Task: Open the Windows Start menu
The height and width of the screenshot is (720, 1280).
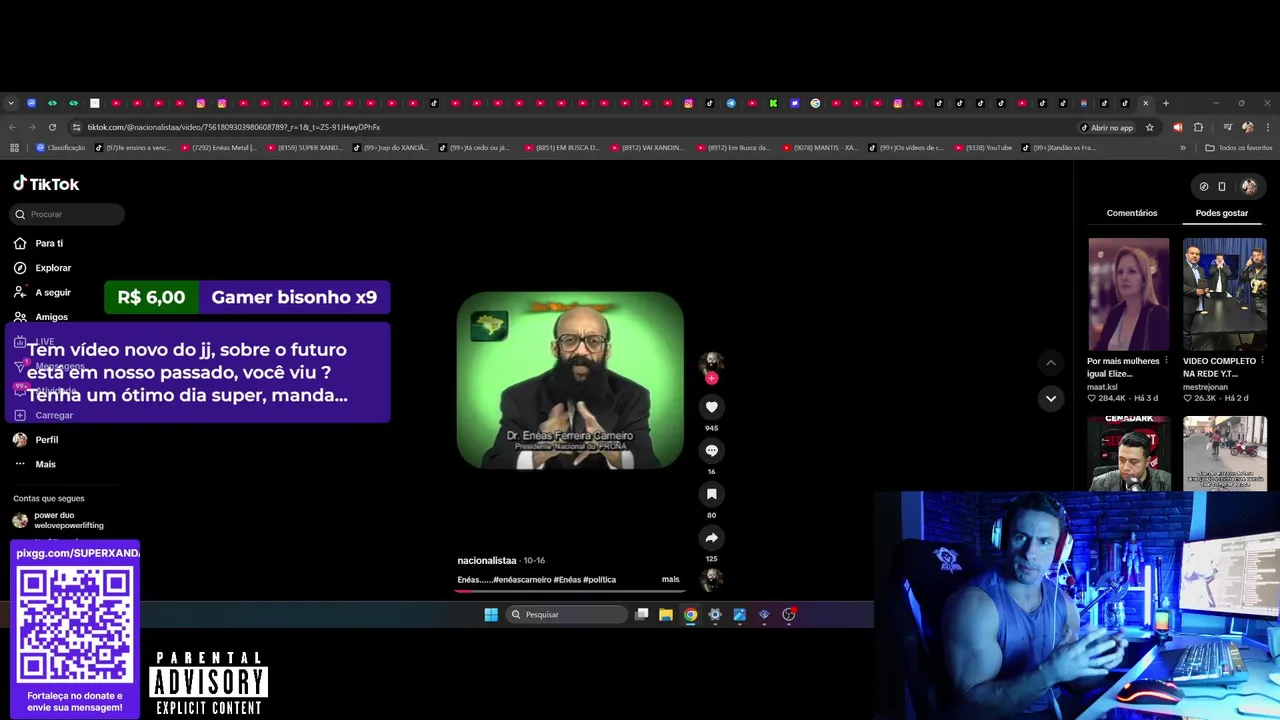Action: [x=491, y=614]
